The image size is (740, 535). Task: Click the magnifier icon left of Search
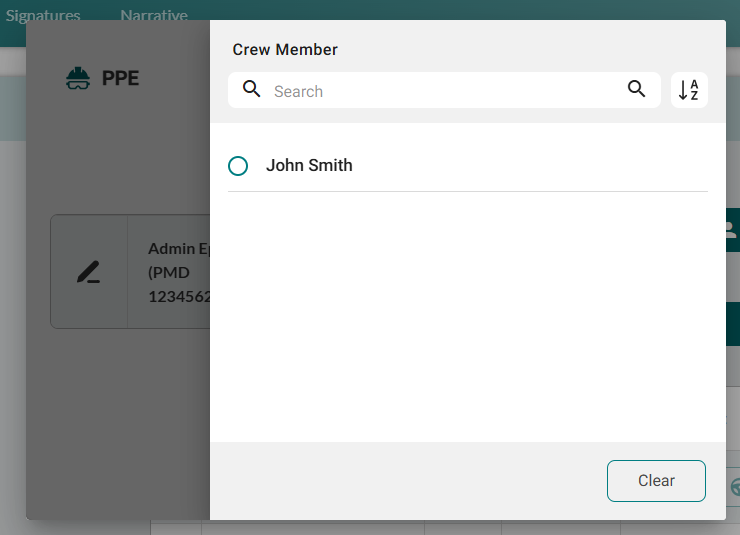(x=252, y=90)
